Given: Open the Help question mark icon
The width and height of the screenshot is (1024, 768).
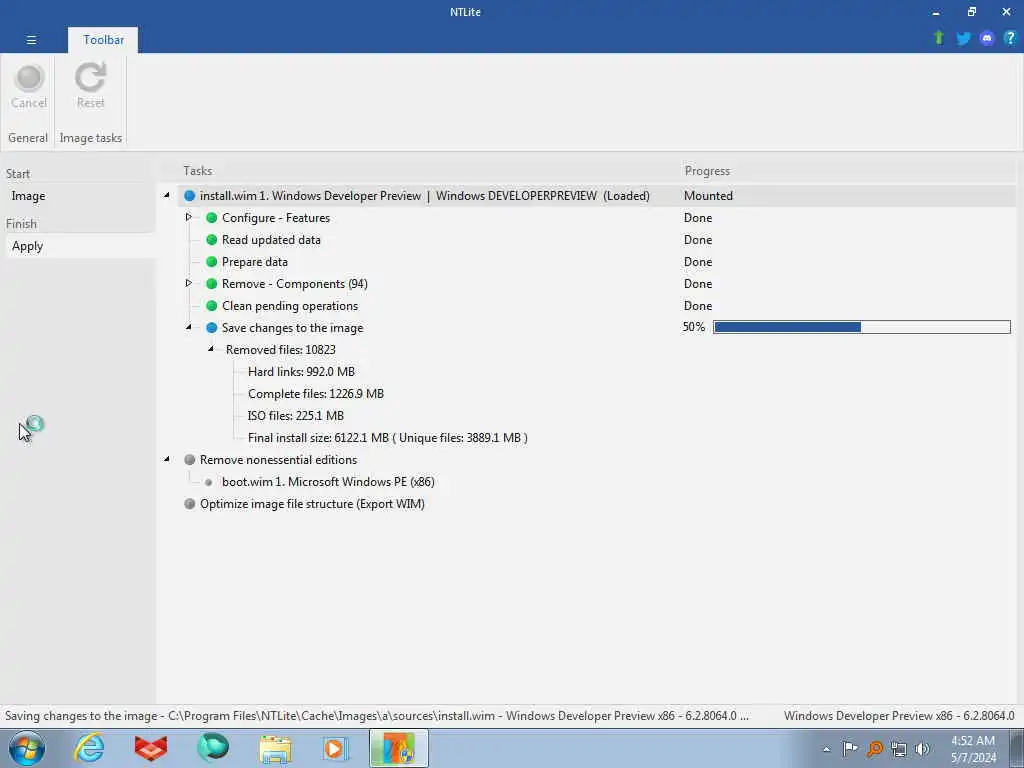Looking at the screenshot, I should click(x=1010, y=39).
